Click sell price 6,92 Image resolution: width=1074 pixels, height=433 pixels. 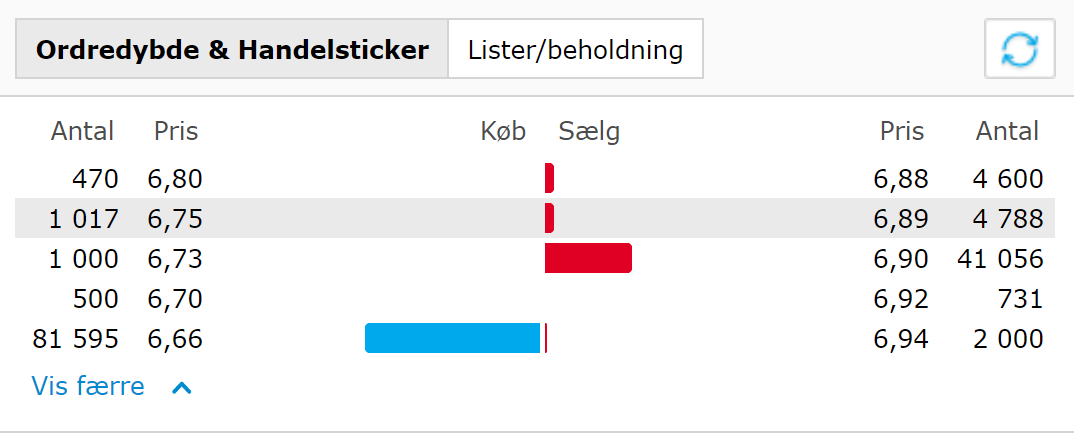(x=901, y=299)
